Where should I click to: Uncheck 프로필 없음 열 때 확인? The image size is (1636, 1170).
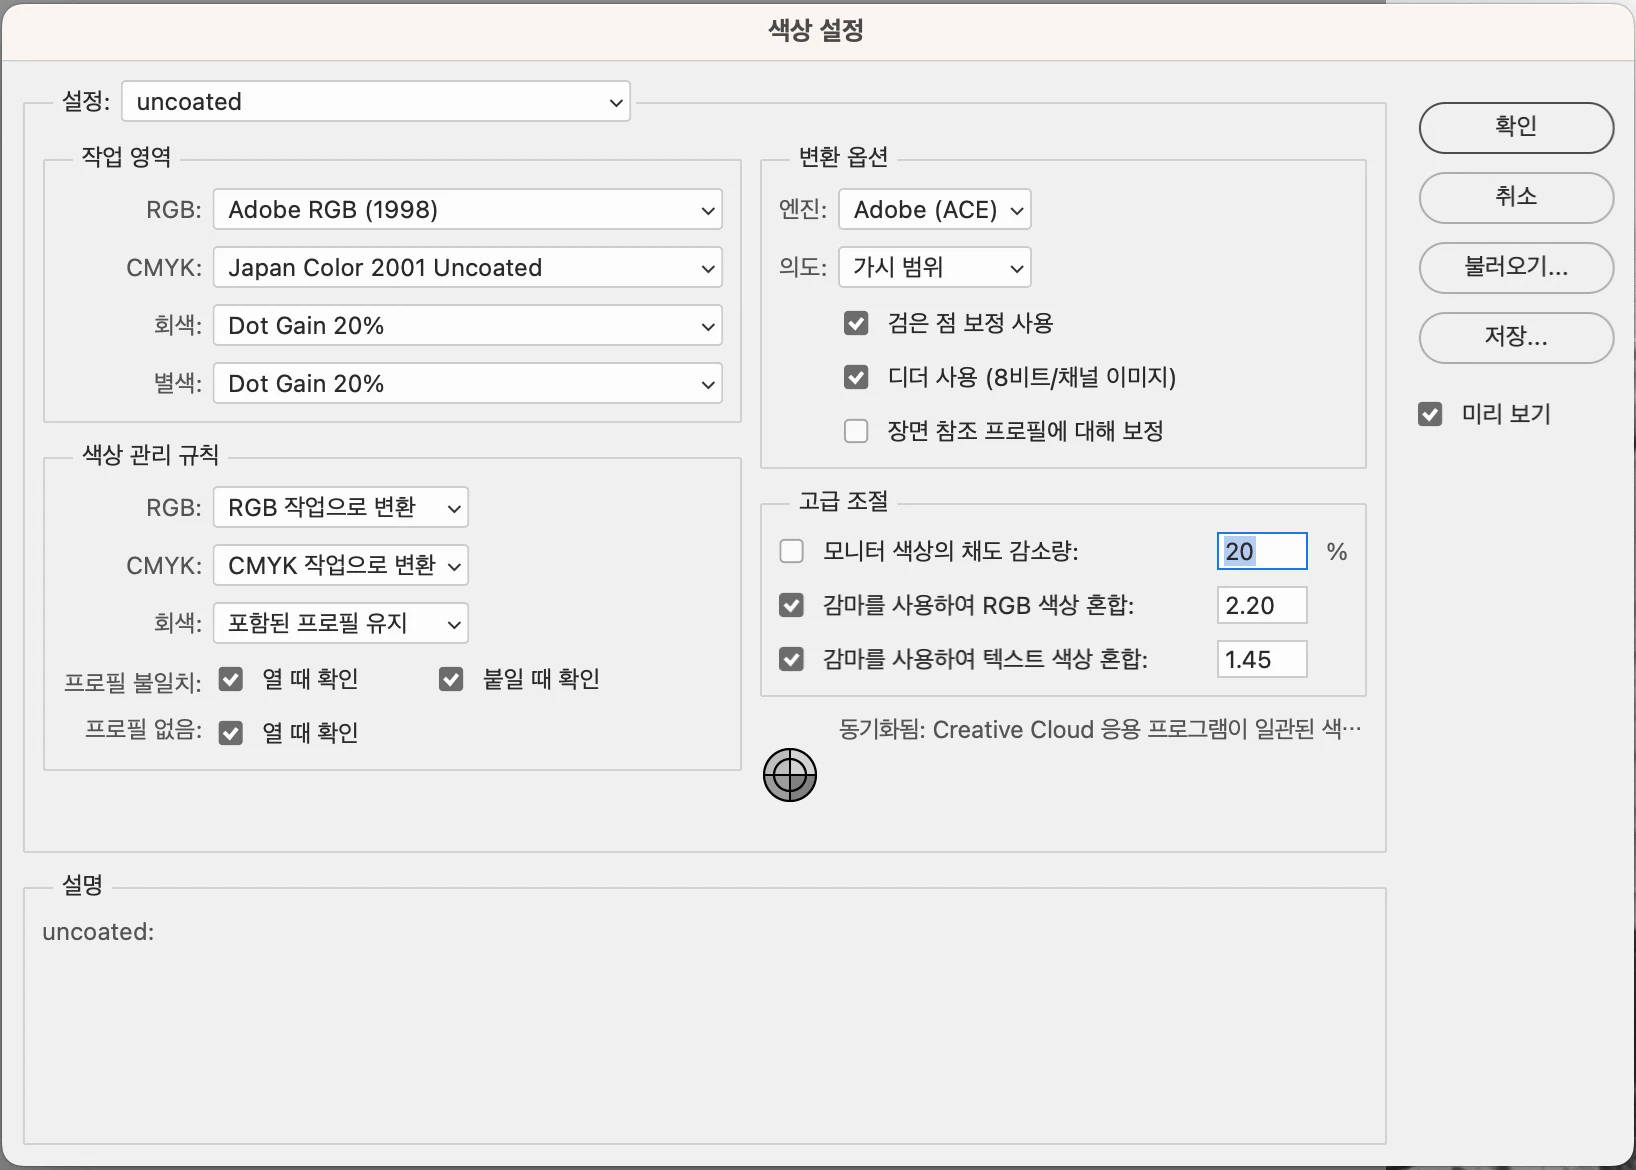click(x=231, y=733)
